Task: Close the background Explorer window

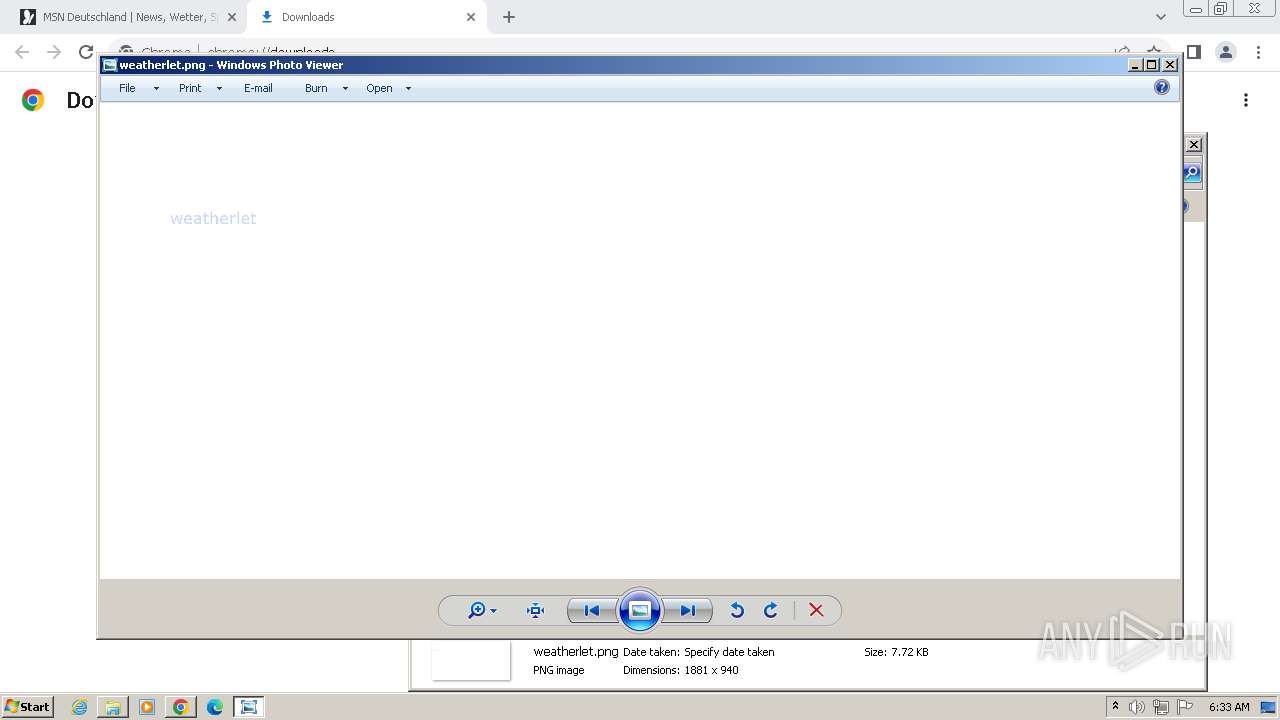Action: point(1194,145)
